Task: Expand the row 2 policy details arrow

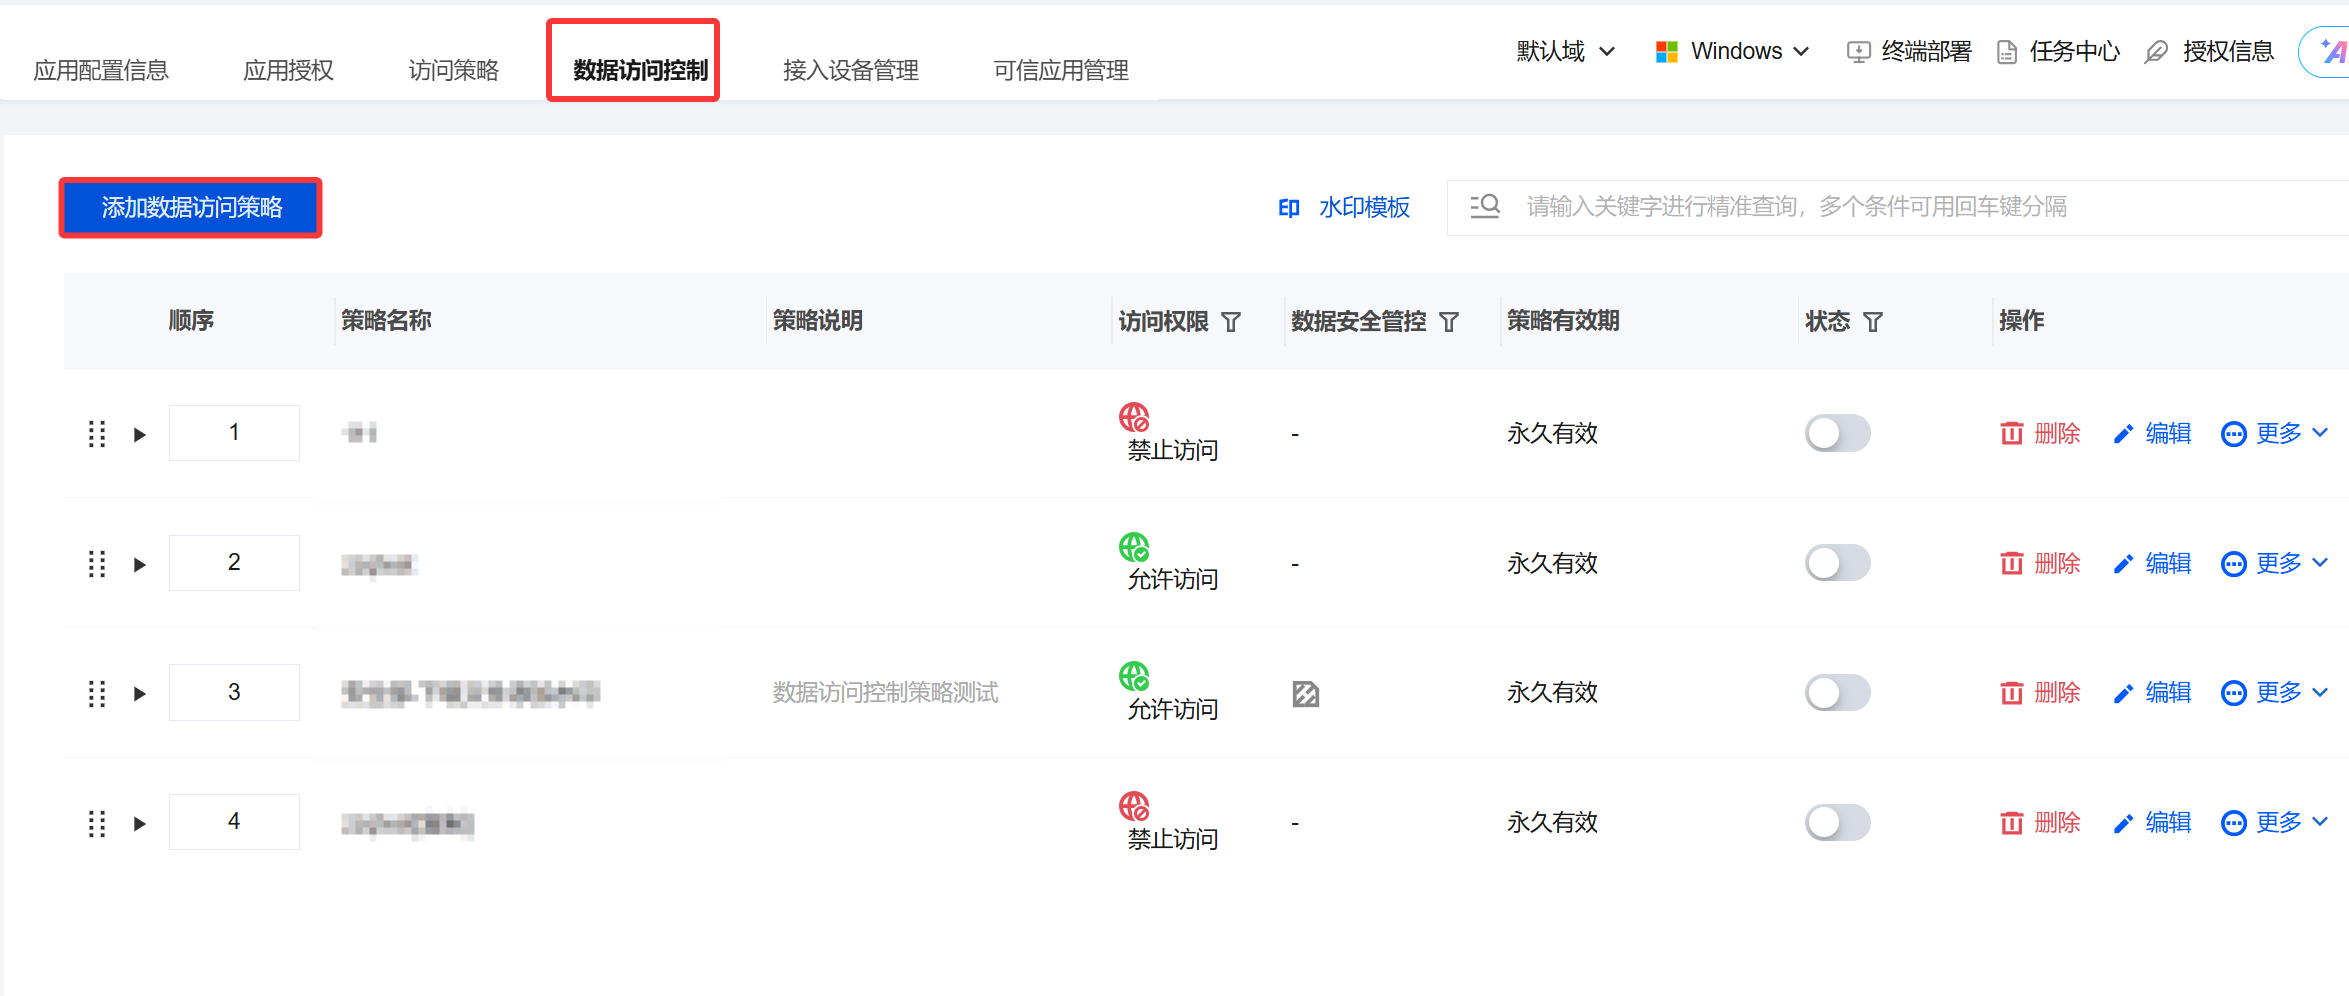Action: [x=140, y=565]
